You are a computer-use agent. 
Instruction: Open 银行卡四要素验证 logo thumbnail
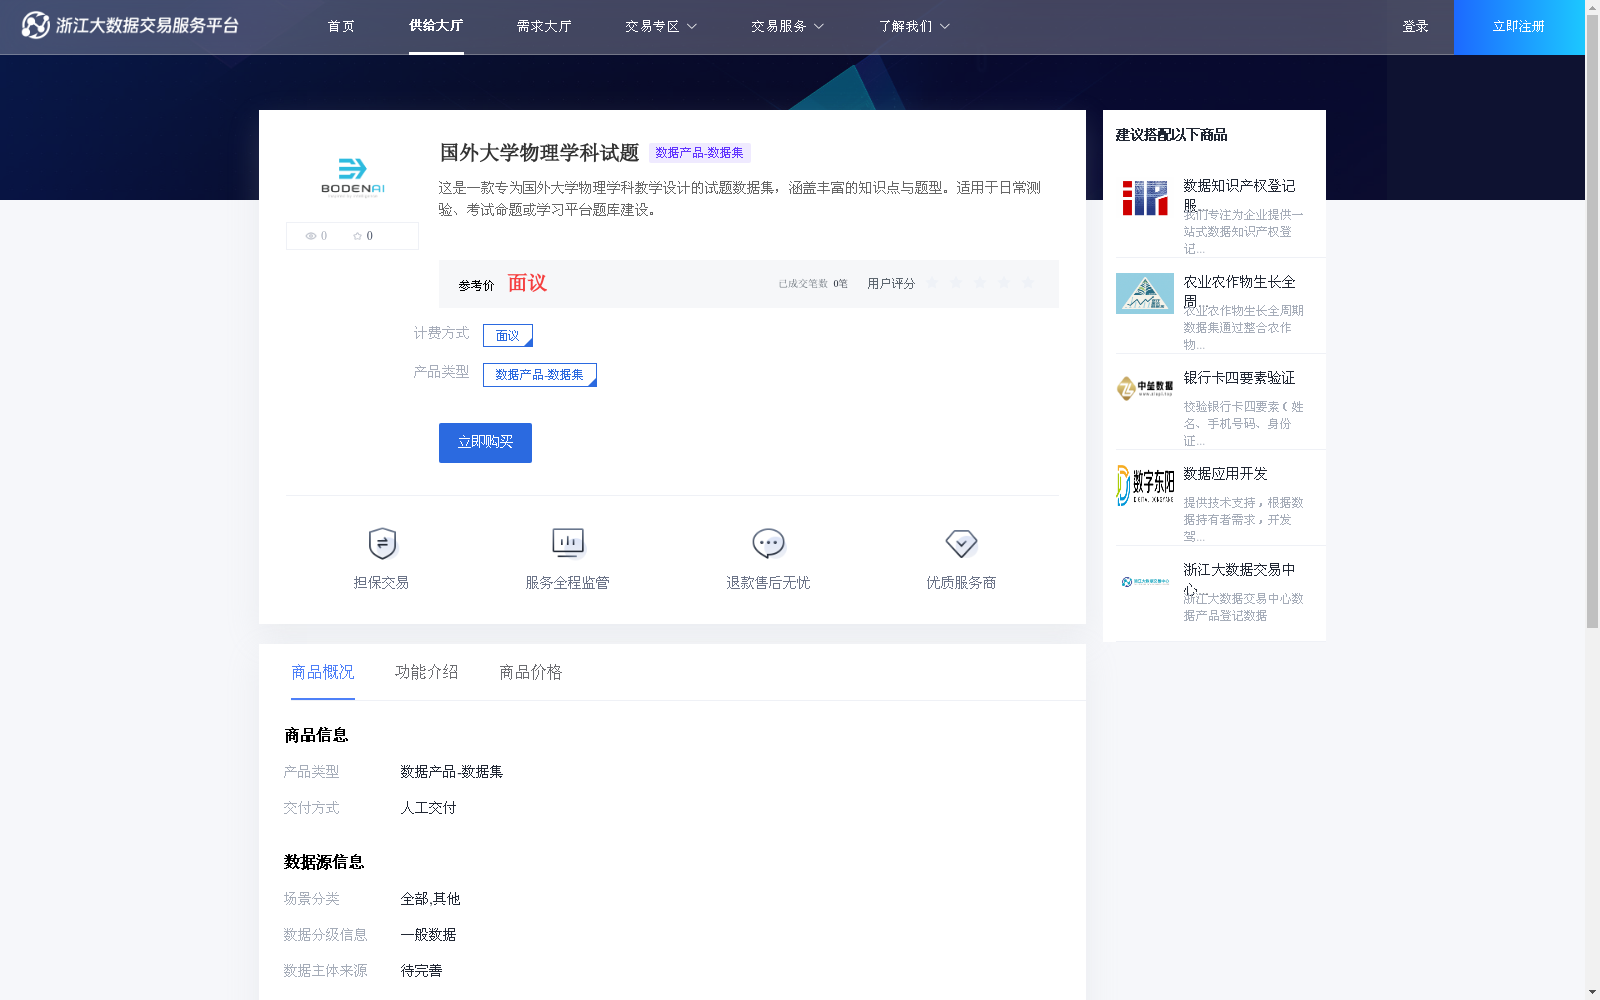coord(1145,388)
